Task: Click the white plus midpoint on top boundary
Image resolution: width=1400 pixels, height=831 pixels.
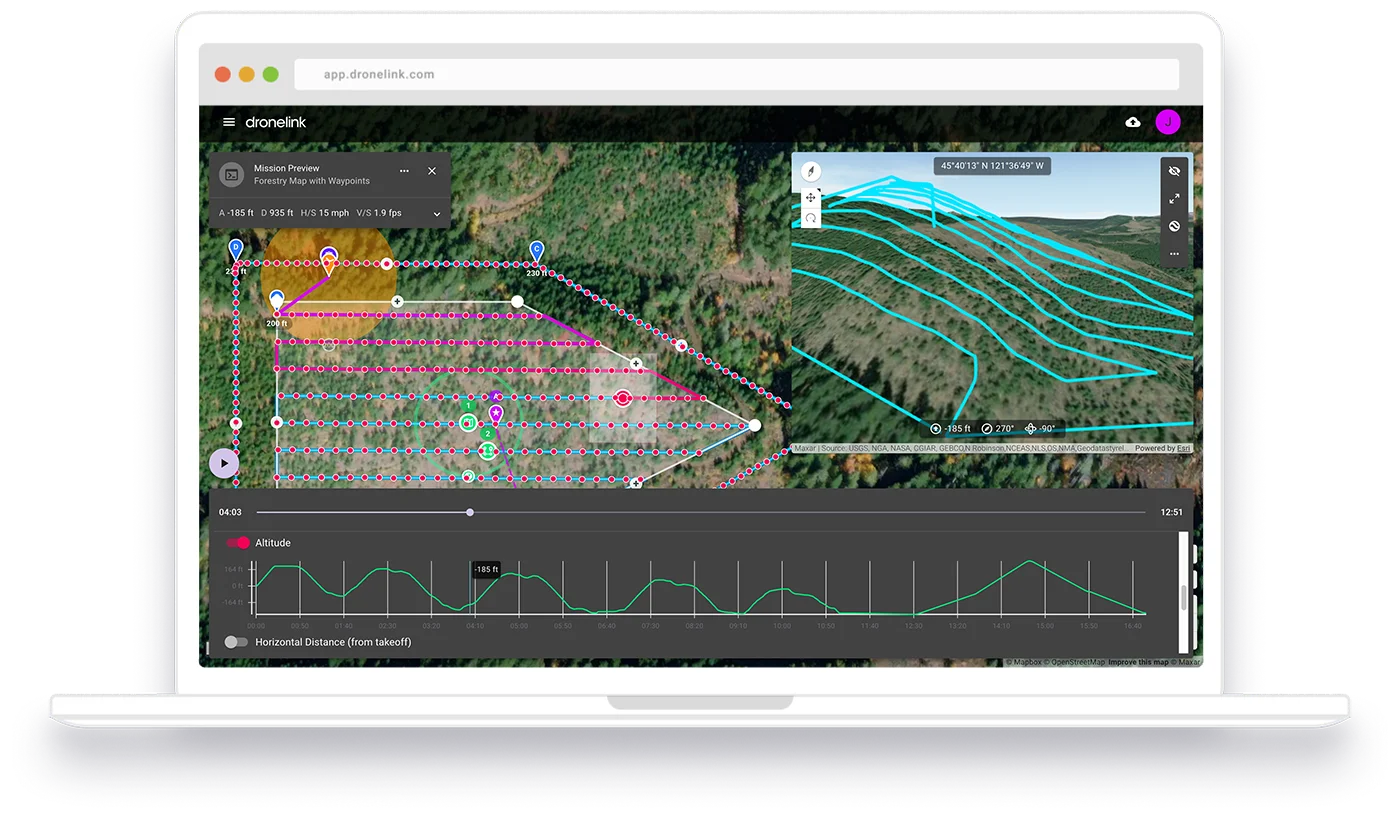Action: [x=397, y=301]
